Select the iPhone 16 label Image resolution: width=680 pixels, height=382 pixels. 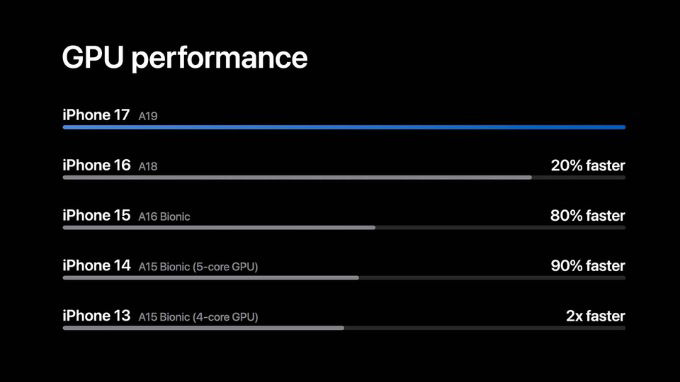pyautogui.click(x=97, y=165)
